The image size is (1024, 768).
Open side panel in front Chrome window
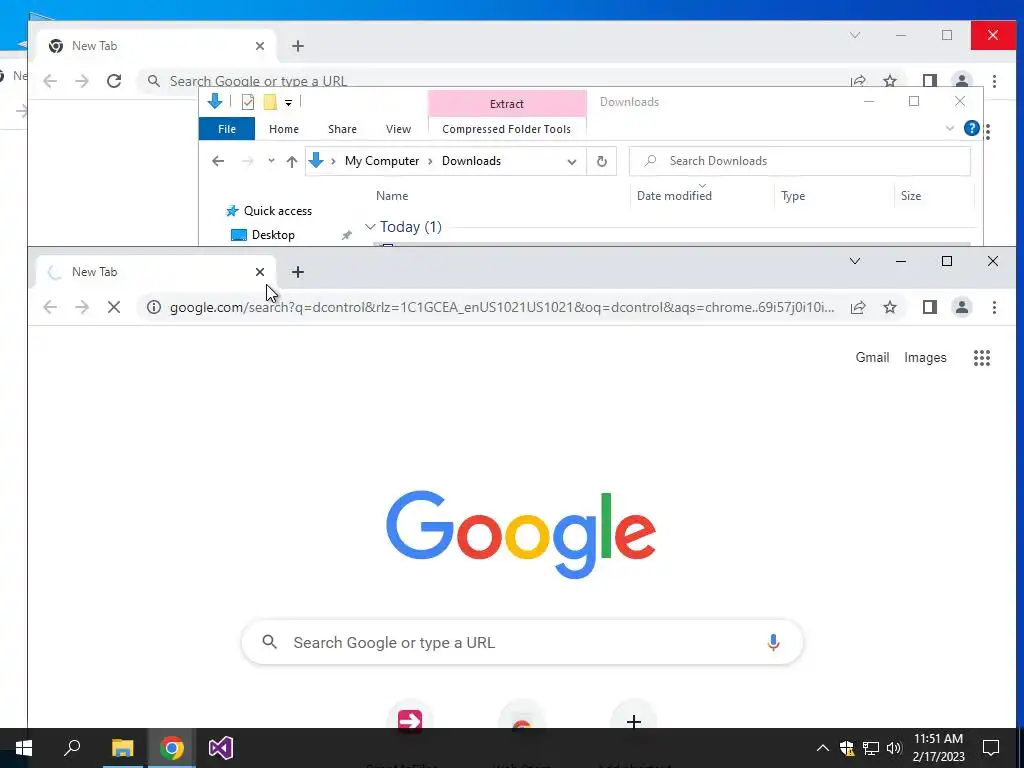[x=929, y=307]
